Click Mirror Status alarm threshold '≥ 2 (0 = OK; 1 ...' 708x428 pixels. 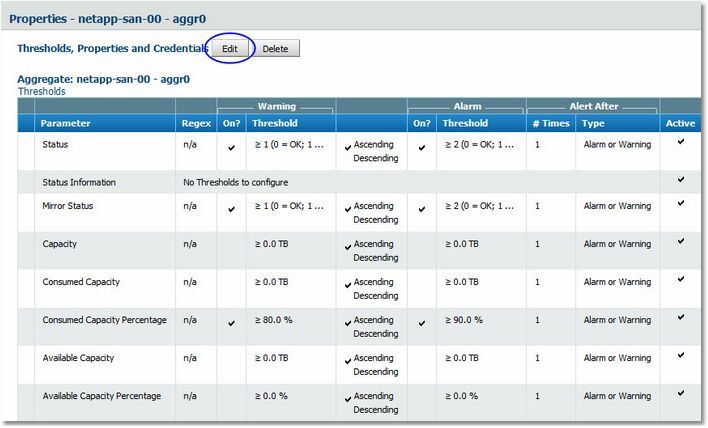click(x=480, y=206)
